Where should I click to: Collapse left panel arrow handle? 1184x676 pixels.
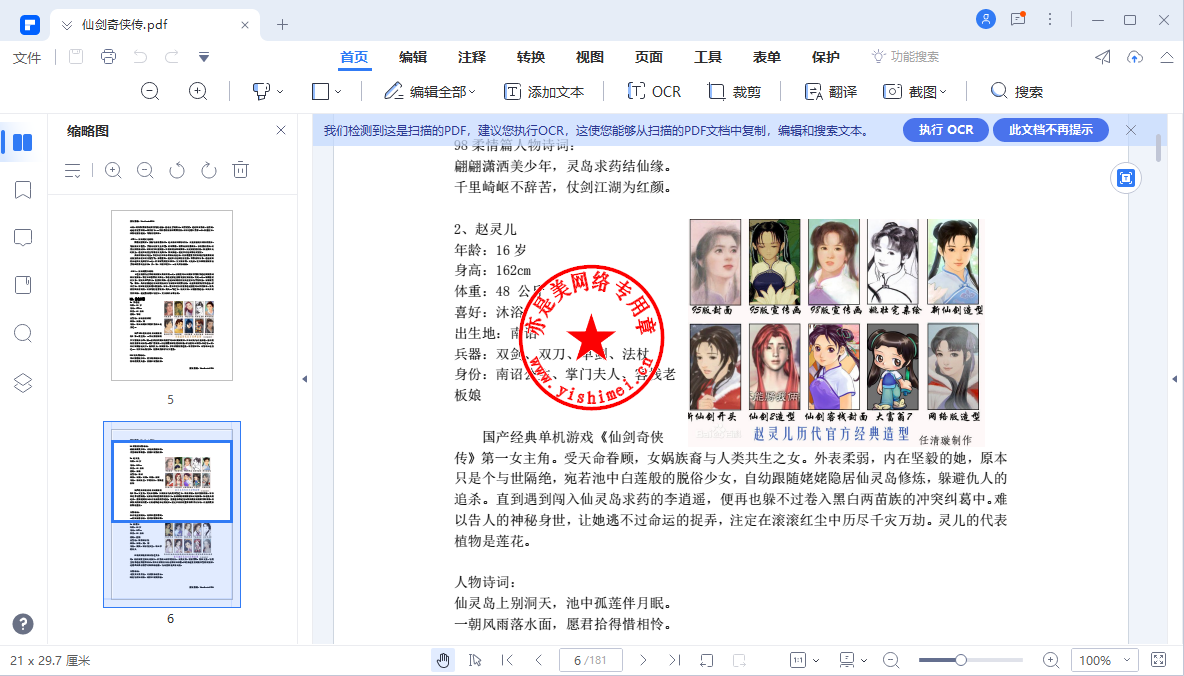click(x=305, y=379)
